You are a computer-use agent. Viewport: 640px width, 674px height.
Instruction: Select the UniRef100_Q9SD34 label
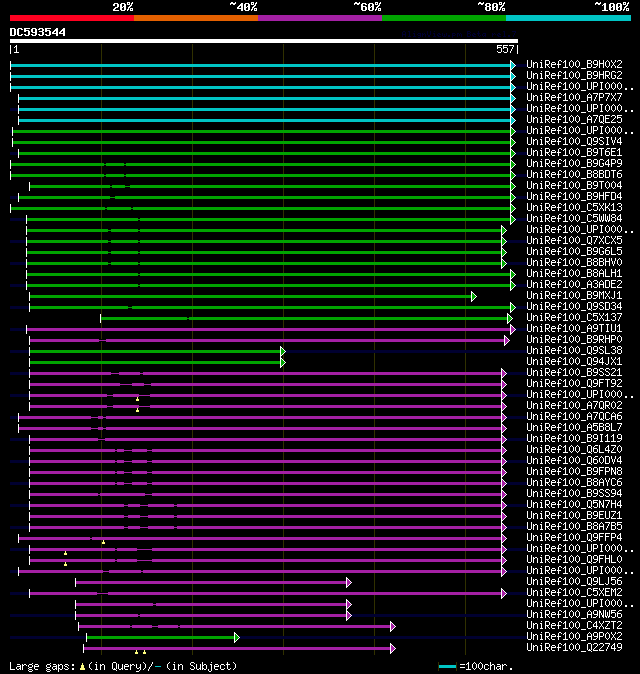pos(574,306)
